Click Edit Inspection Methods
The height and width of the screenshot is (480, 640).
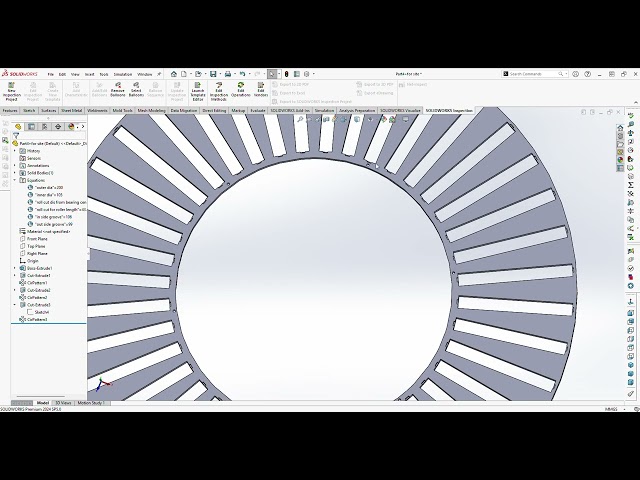[x=219, y=91]
